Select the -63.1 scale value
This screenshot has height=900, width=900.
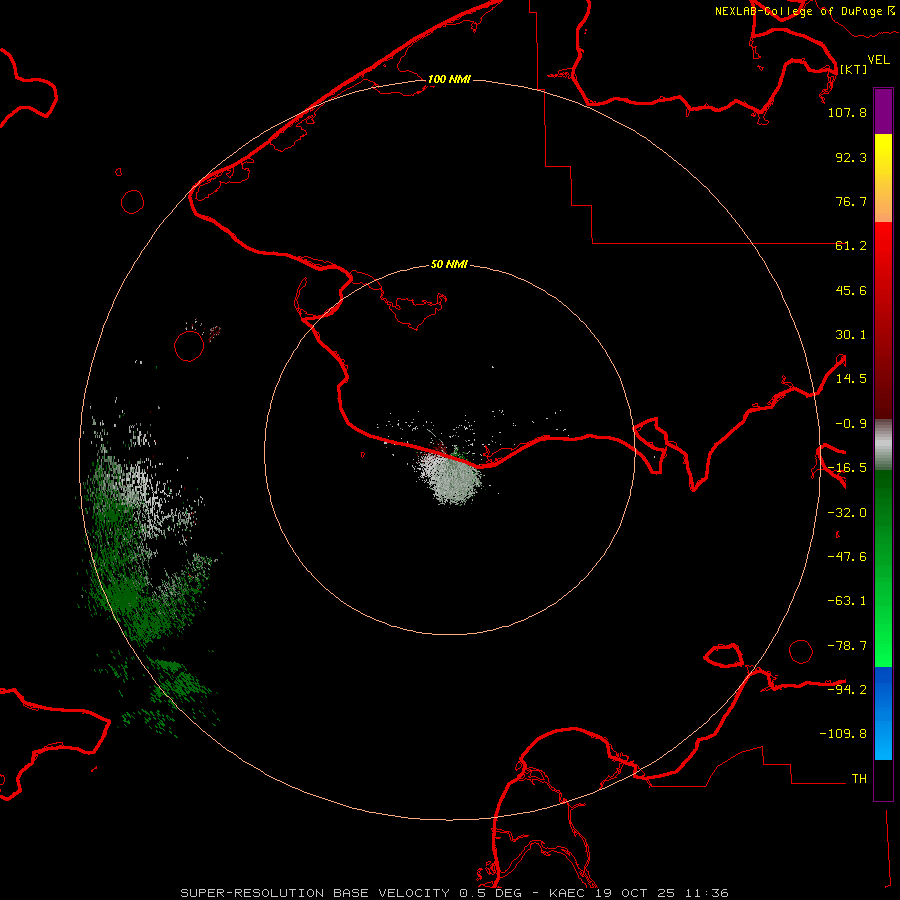[x=847, y=601]
